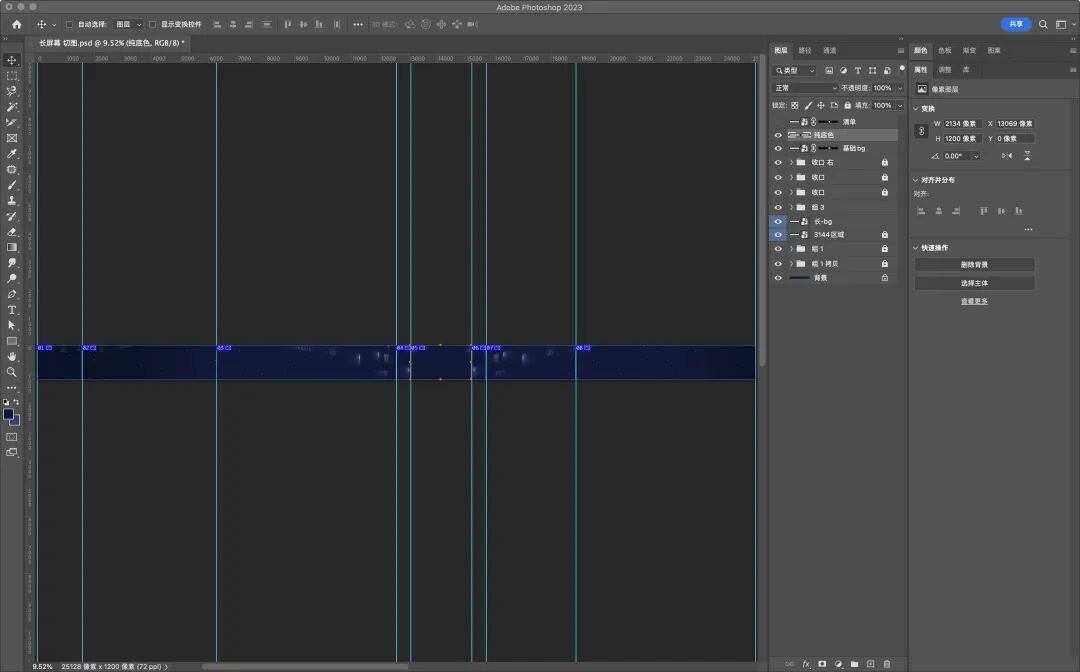Click the 选择主体 button
This screenshot has width=1080, height=672.
(975, 283)
